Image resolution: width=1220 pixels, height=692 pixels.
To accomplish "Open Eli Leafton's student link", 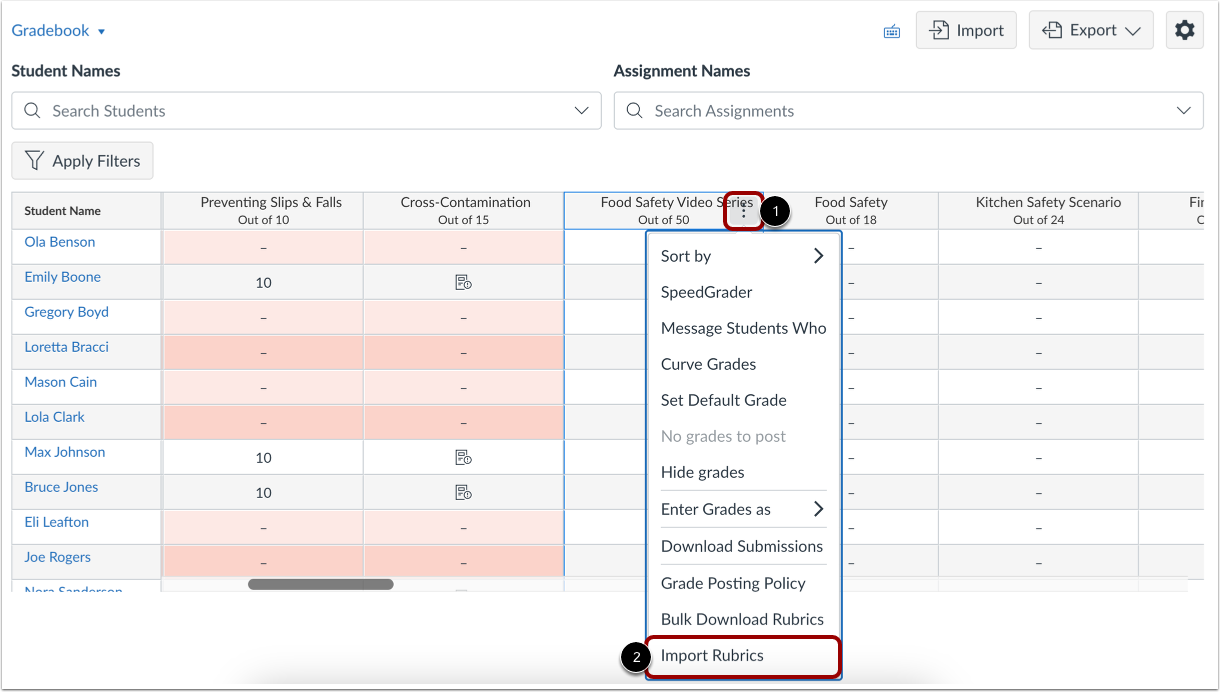I will (x=57, y=522).
